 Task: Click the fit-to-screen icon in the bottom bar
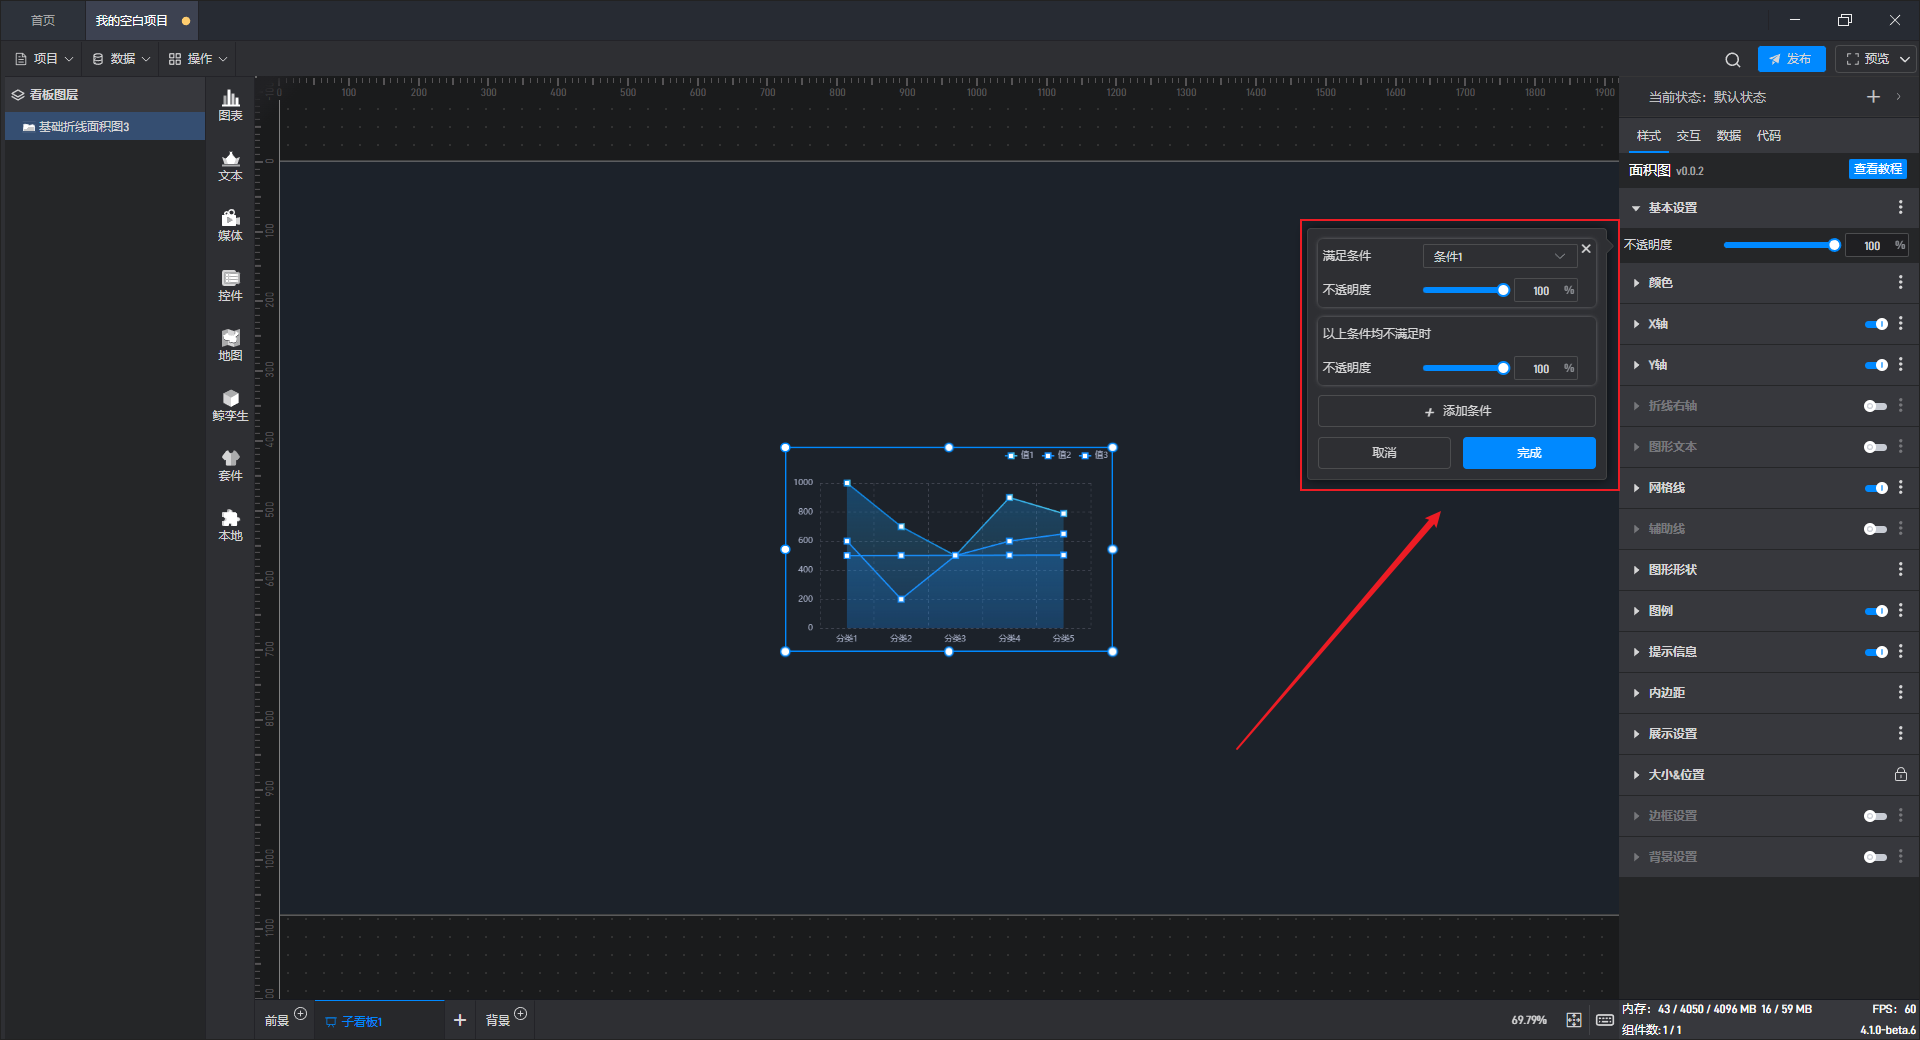point(1574,1020)
